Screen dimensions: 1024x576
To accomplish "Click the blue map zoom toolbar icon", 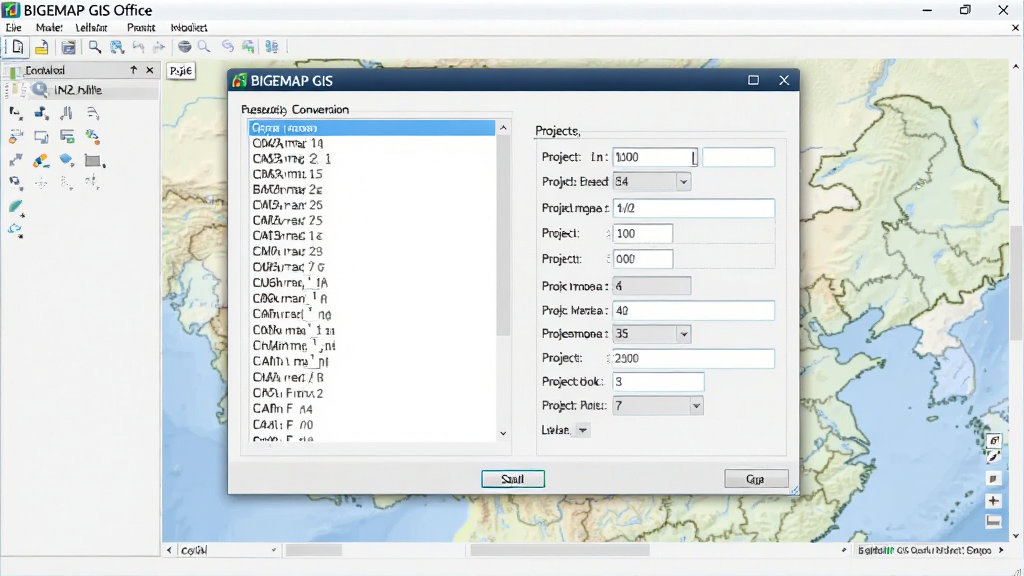I will (117, 47).
